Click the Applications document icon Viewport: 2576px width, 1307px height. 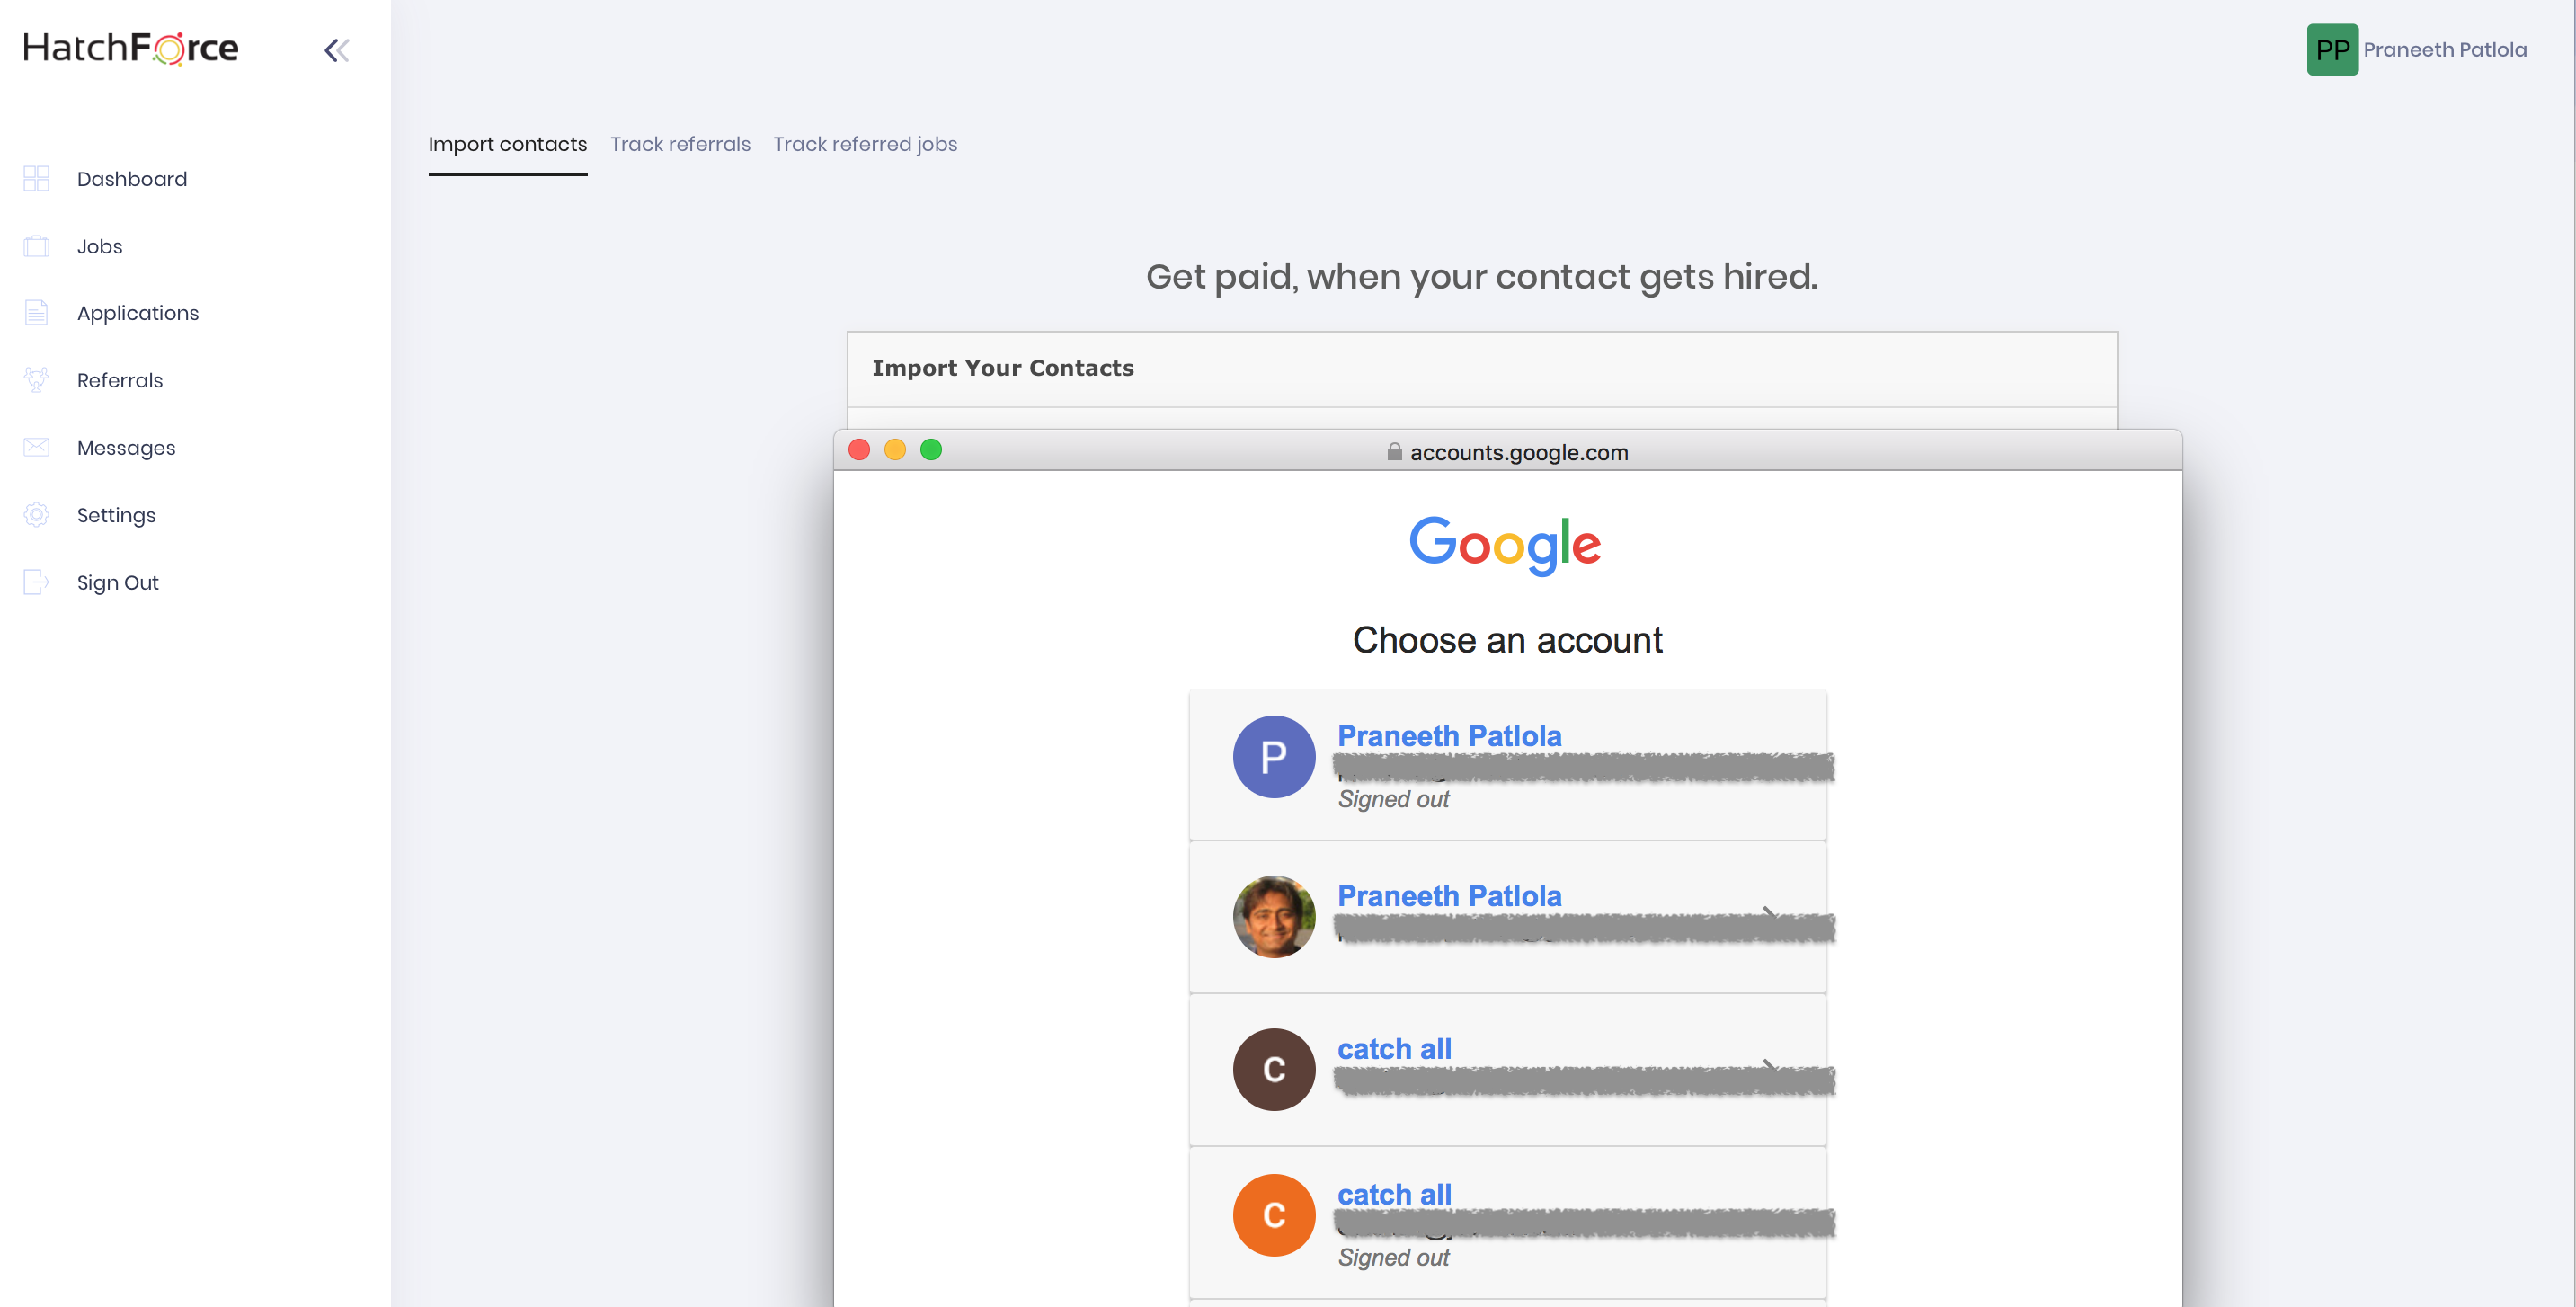point(37,313)
